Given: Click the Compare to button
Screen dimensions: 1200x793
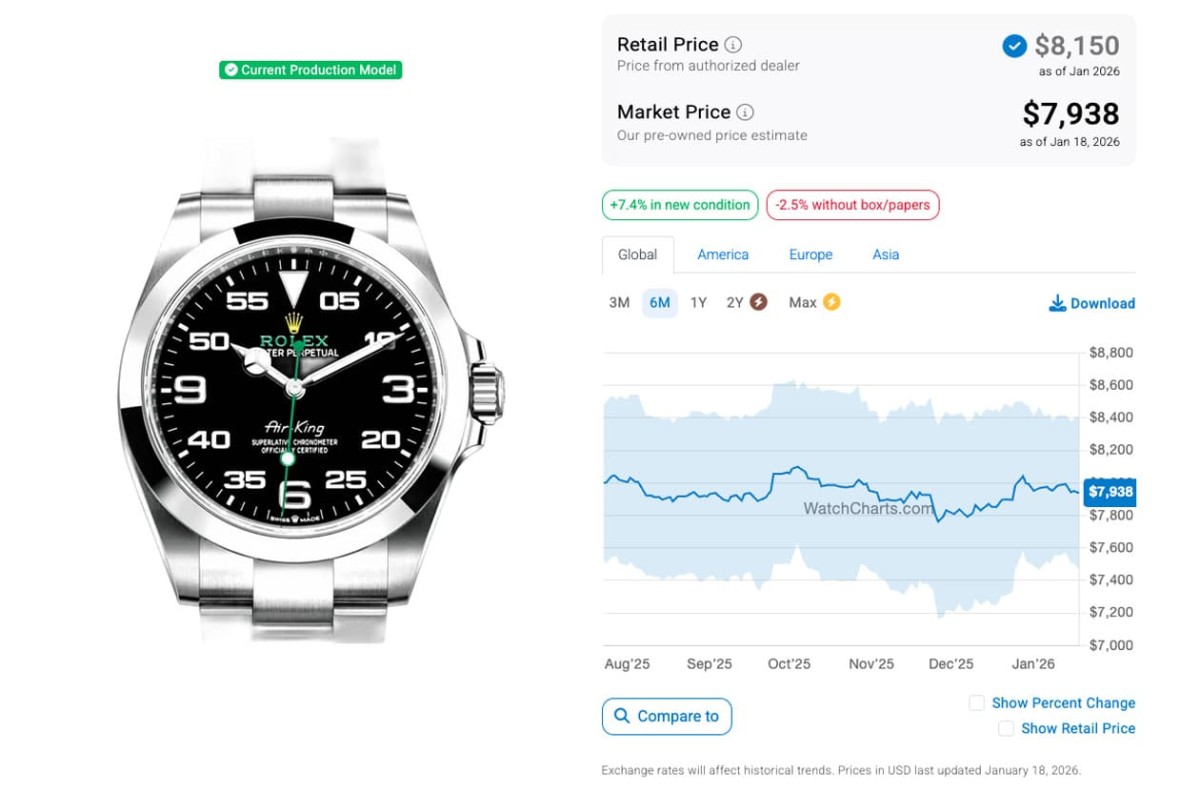Looking at the screenshot, I should pyautogui.click(x=667, y=716).
